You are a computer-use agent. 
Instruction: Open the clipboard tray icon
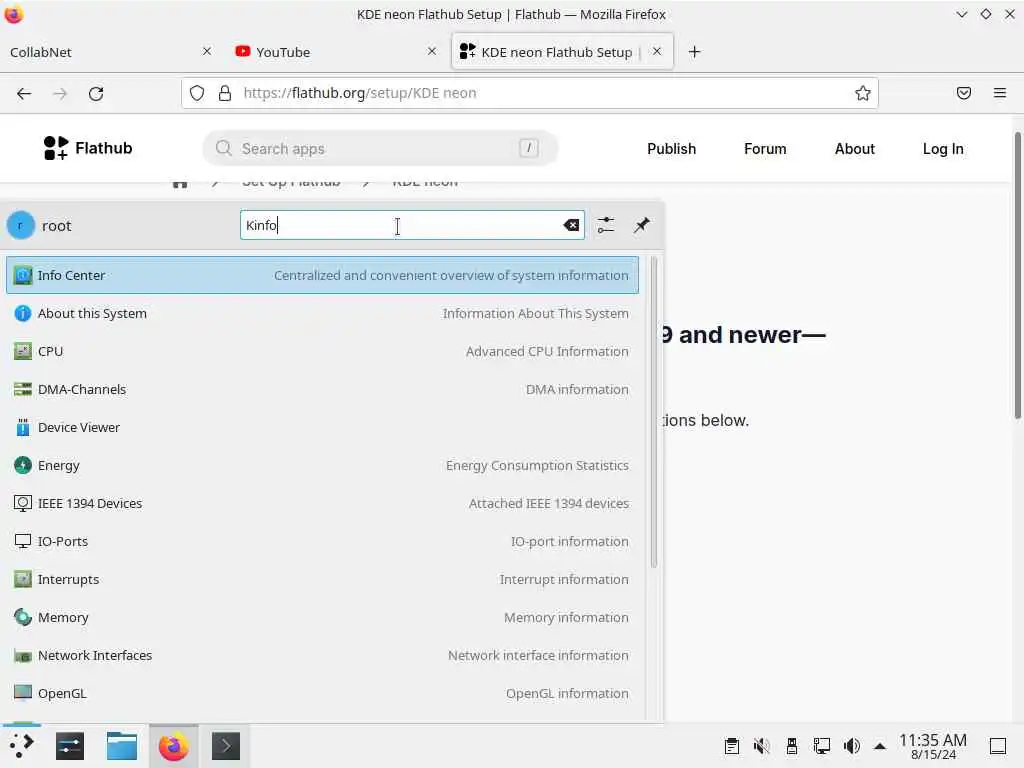(x=731, y=746)
